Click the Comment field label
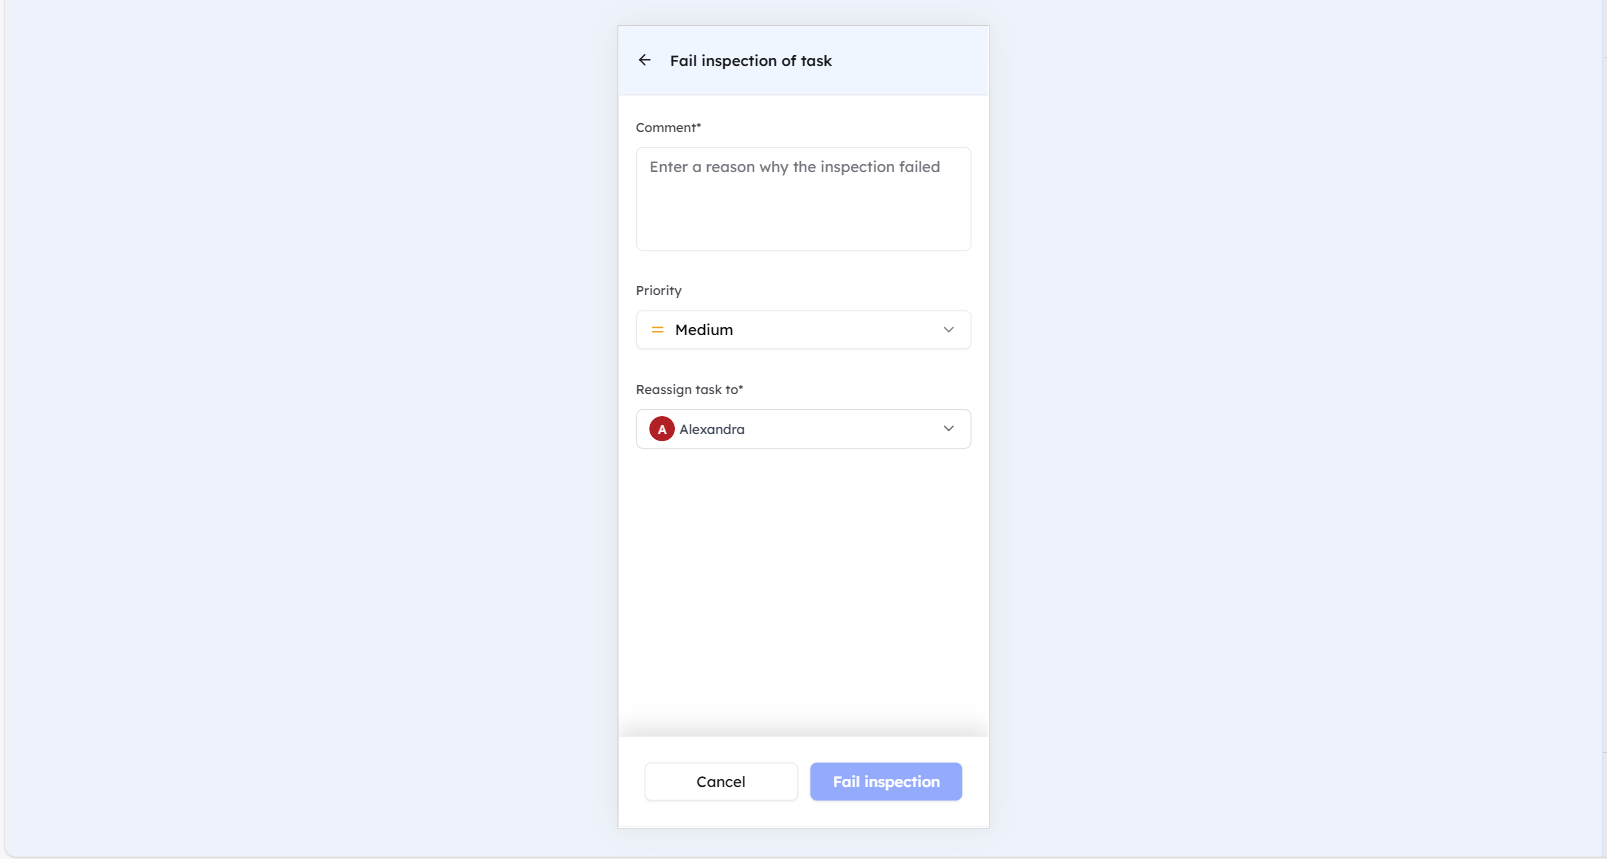The width and height of the screenshot is (1607, 859). pos(668,128)
